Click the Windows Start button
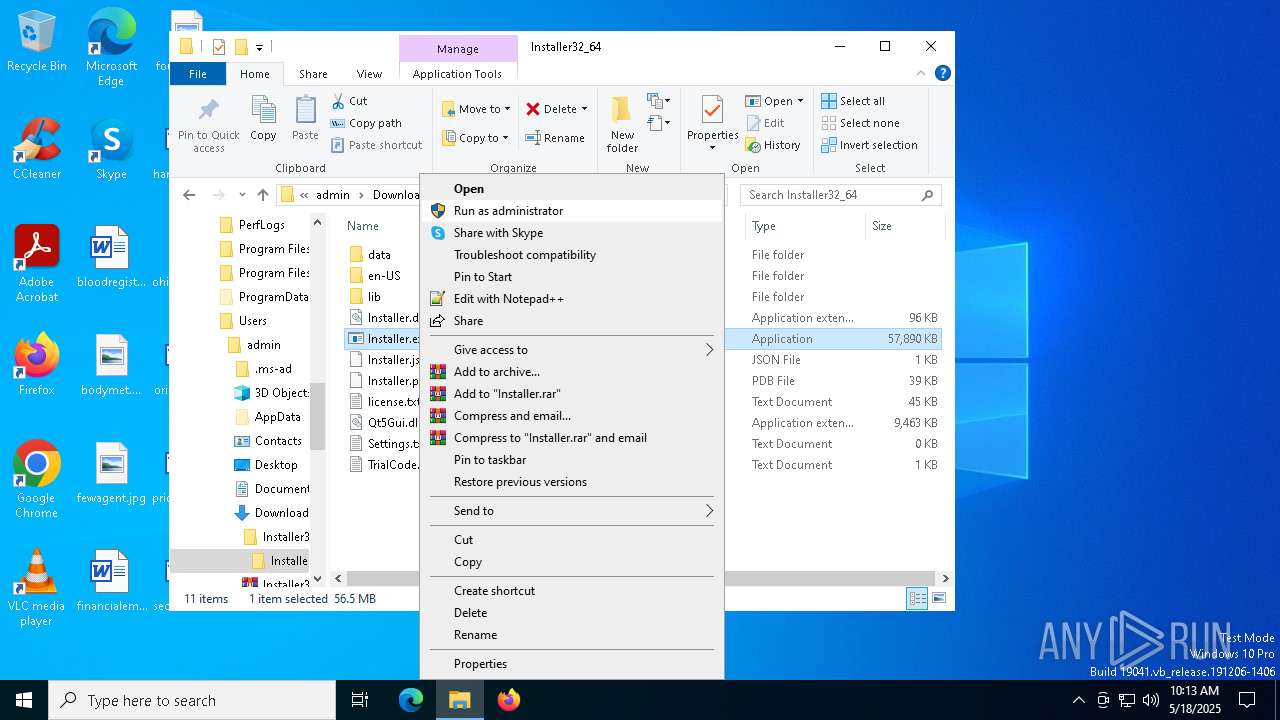This screenshot has height=720, width=1280. click(24, 700)
